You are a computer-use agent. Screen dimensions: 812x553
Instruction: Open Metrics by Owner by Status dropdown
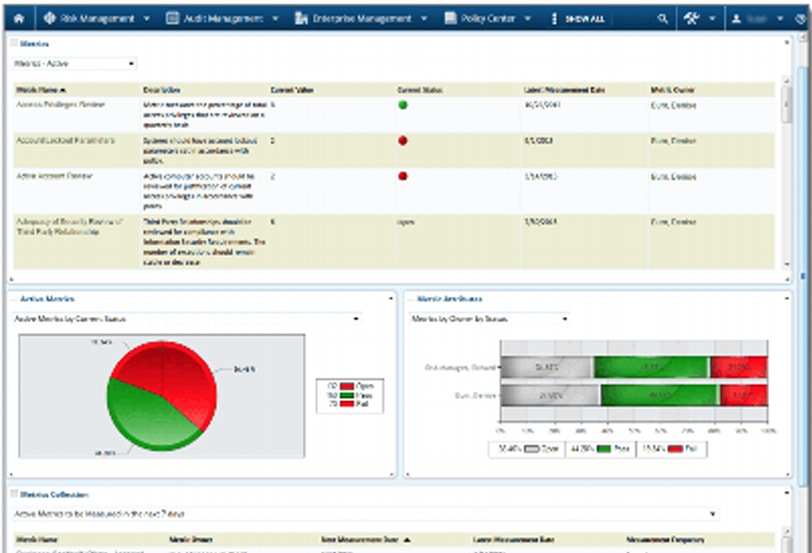(489, 319)
